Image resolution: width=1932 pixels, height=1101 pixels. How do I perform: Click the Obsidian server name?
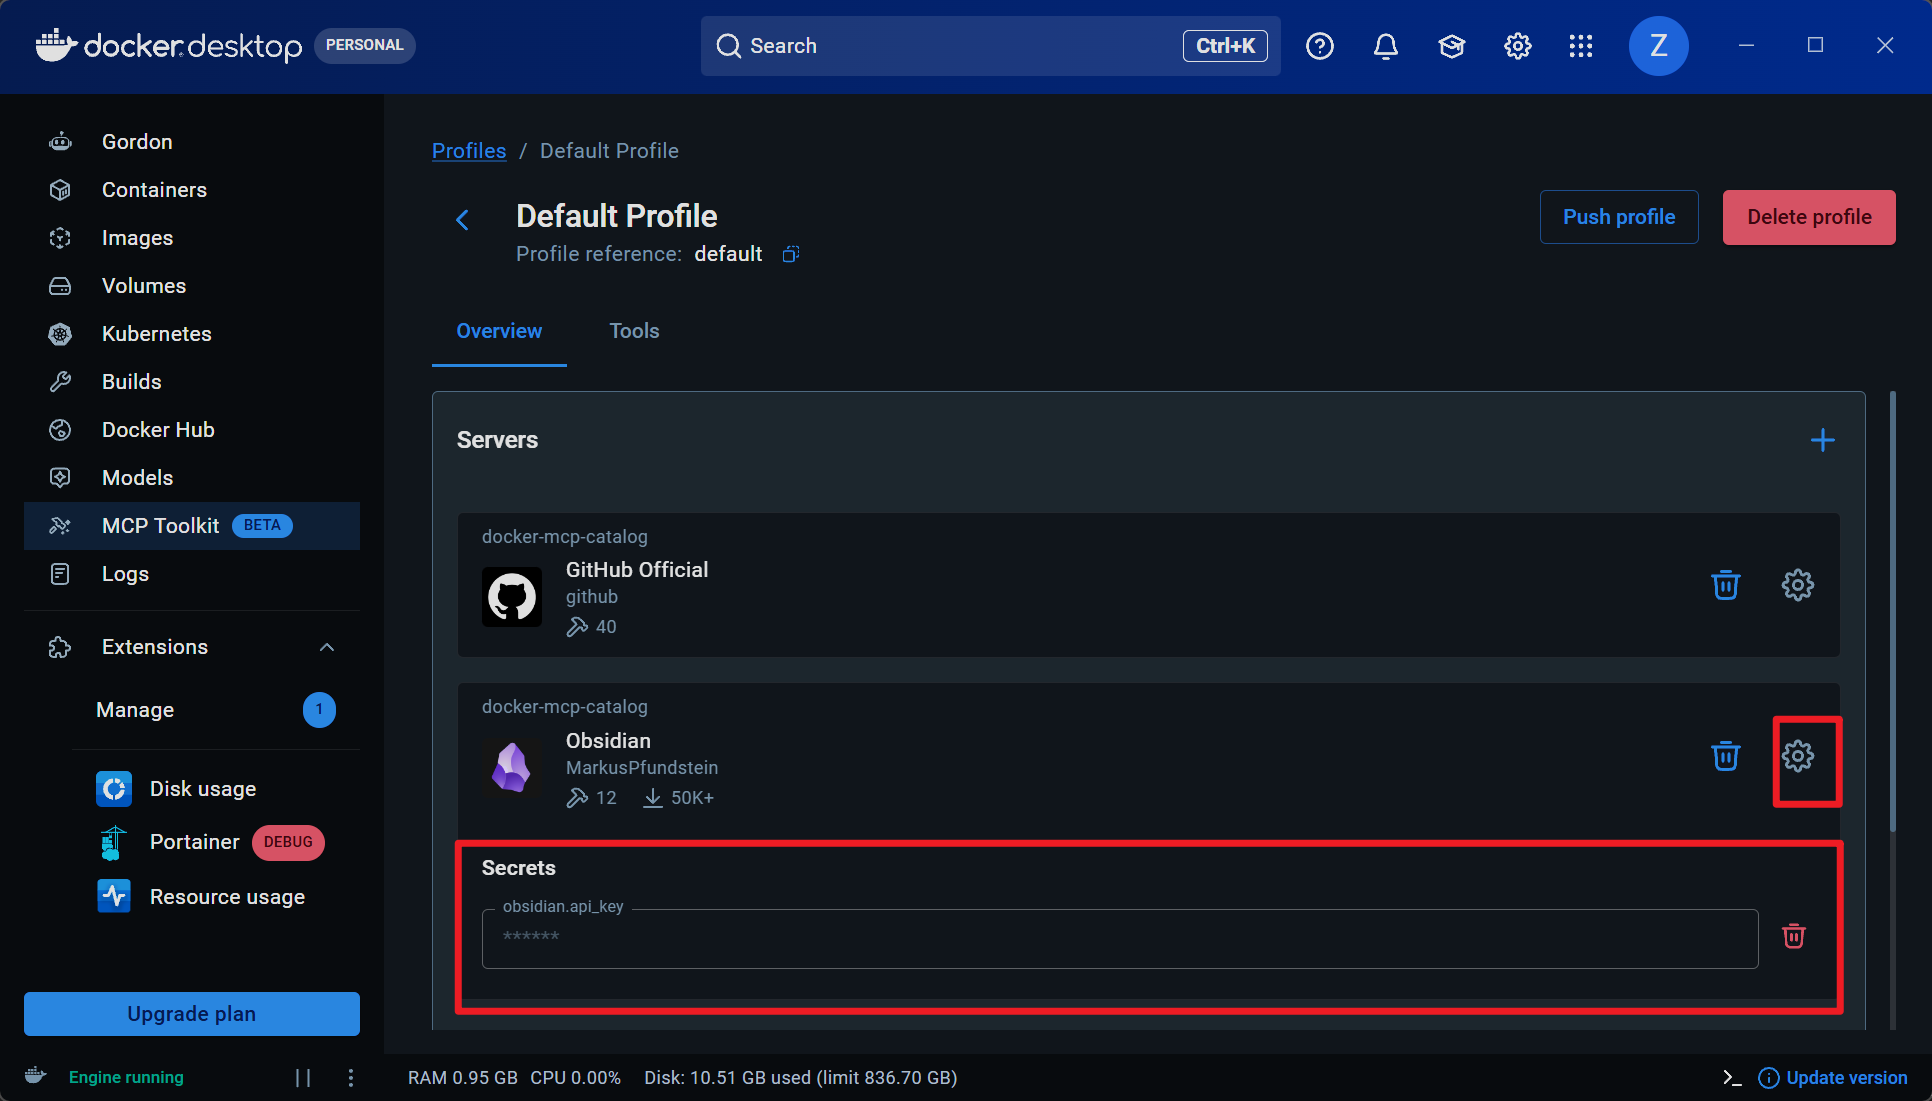click(608, 741)
